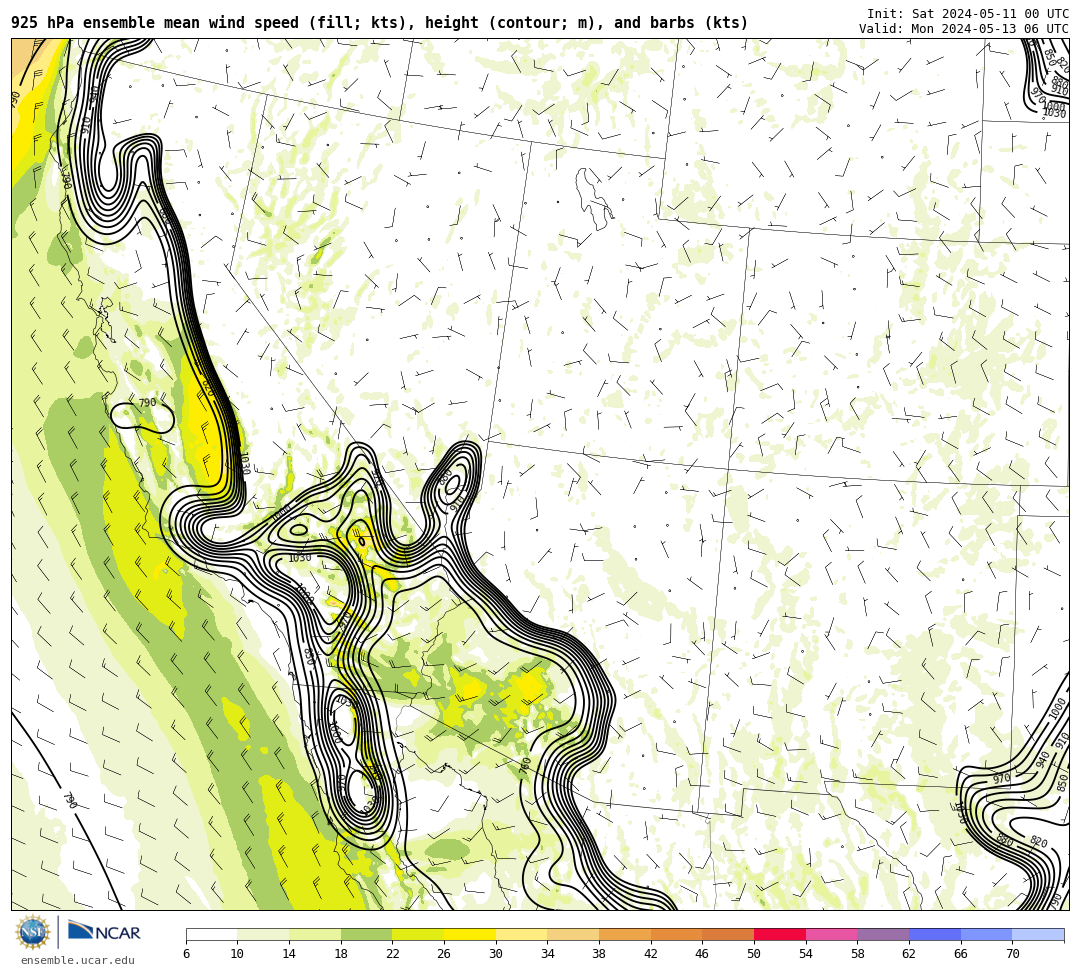1080x973 pixels.
Task: Click the colorbar tick label 18
Action: [340, 954]
